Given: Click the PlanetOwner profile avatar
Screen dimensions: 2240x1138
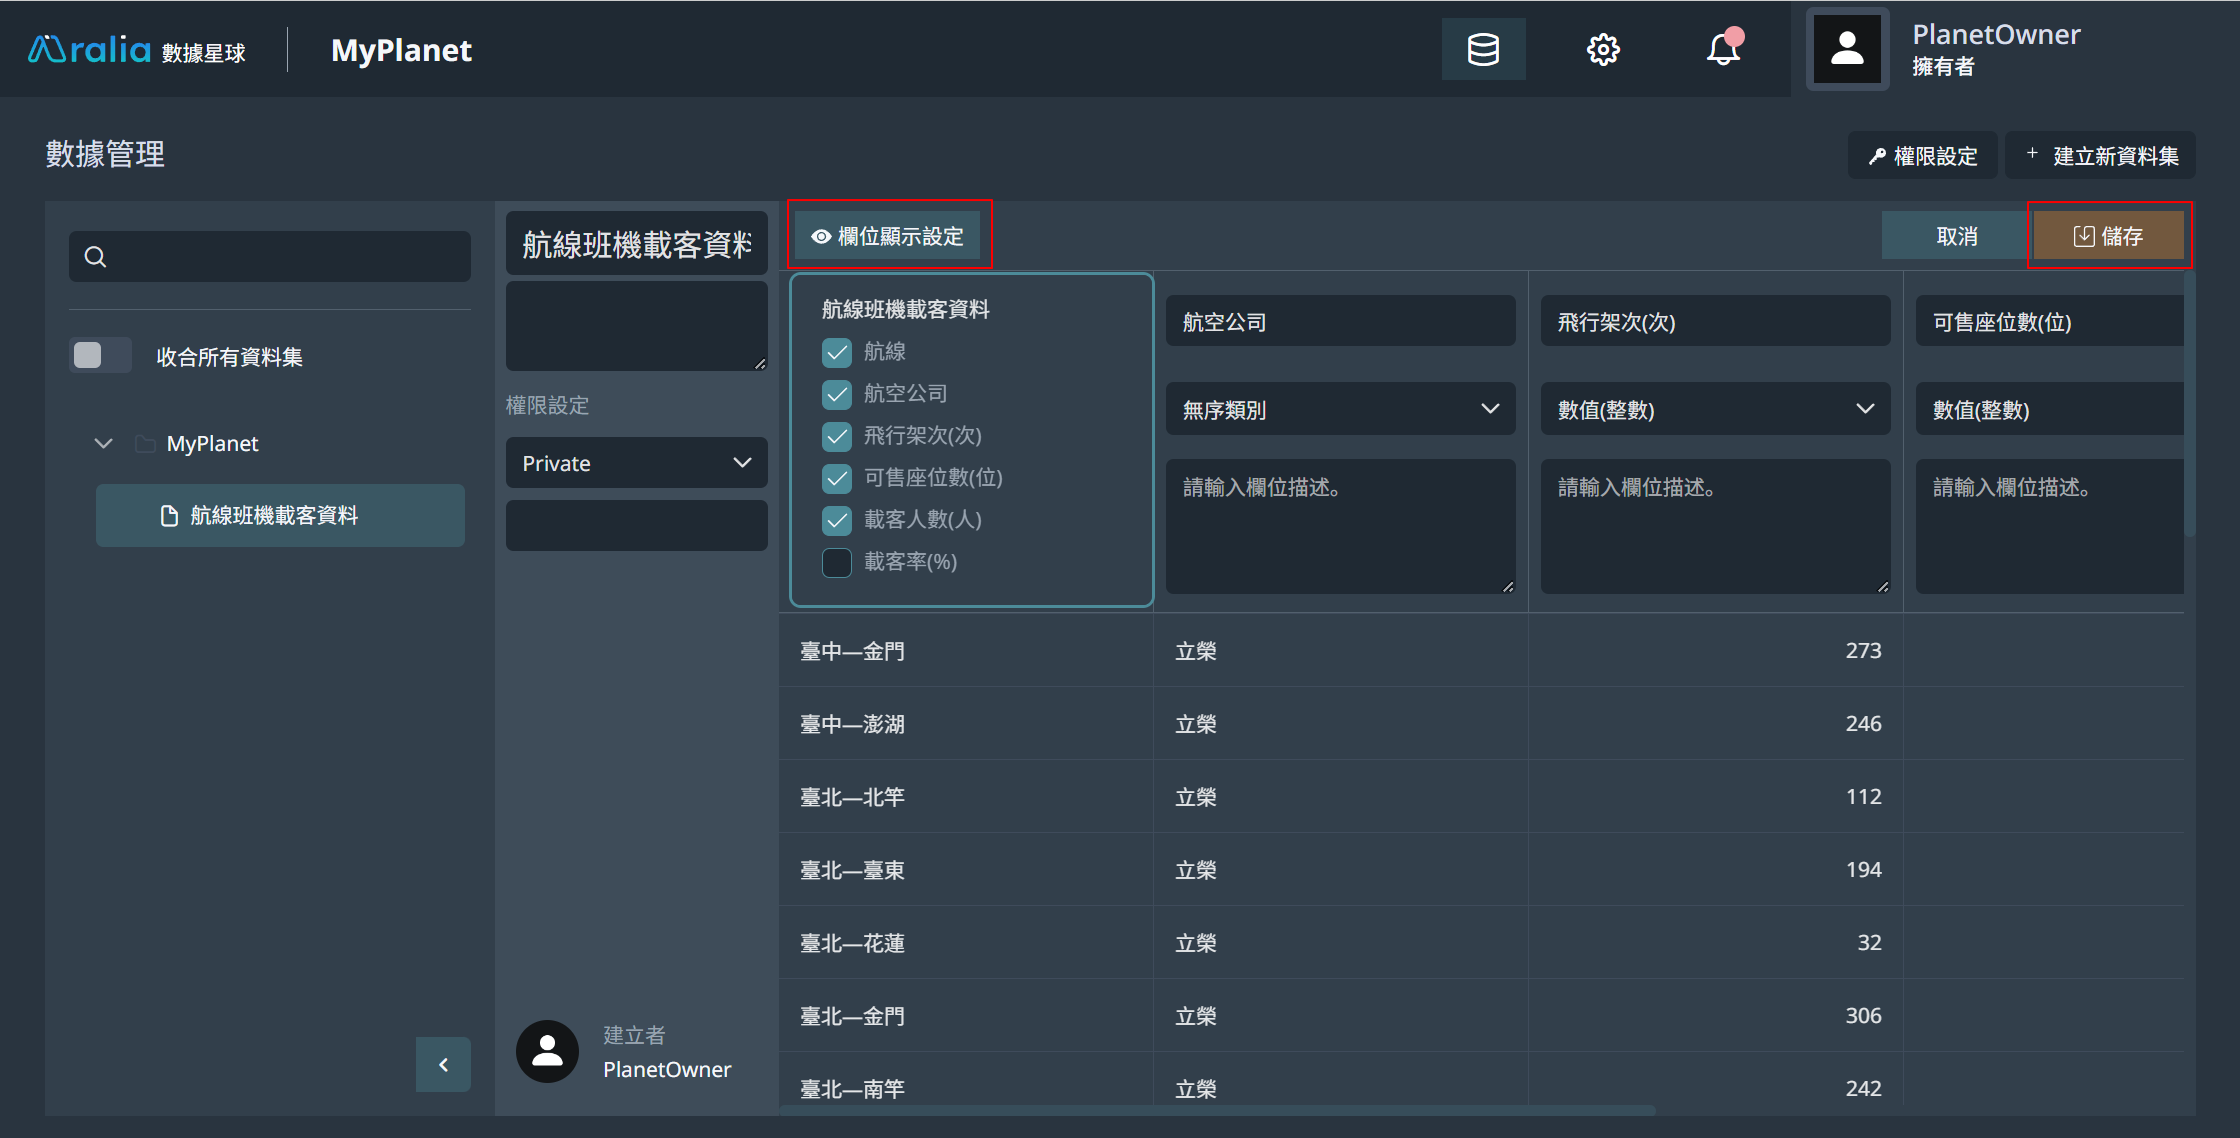Looking at the screenshot, I should [1847, 49].
